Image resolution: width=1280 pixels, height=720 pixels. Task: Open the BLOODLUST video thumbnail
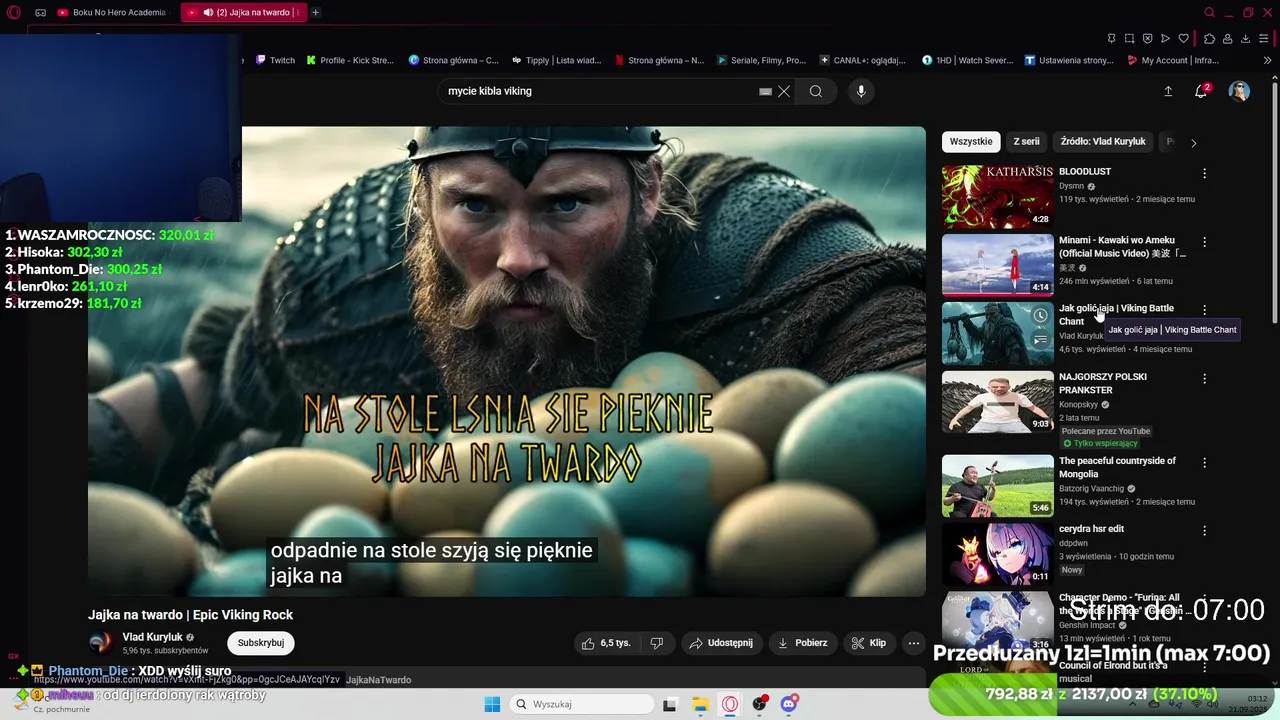pyautogui.click(x=997, y=197)
